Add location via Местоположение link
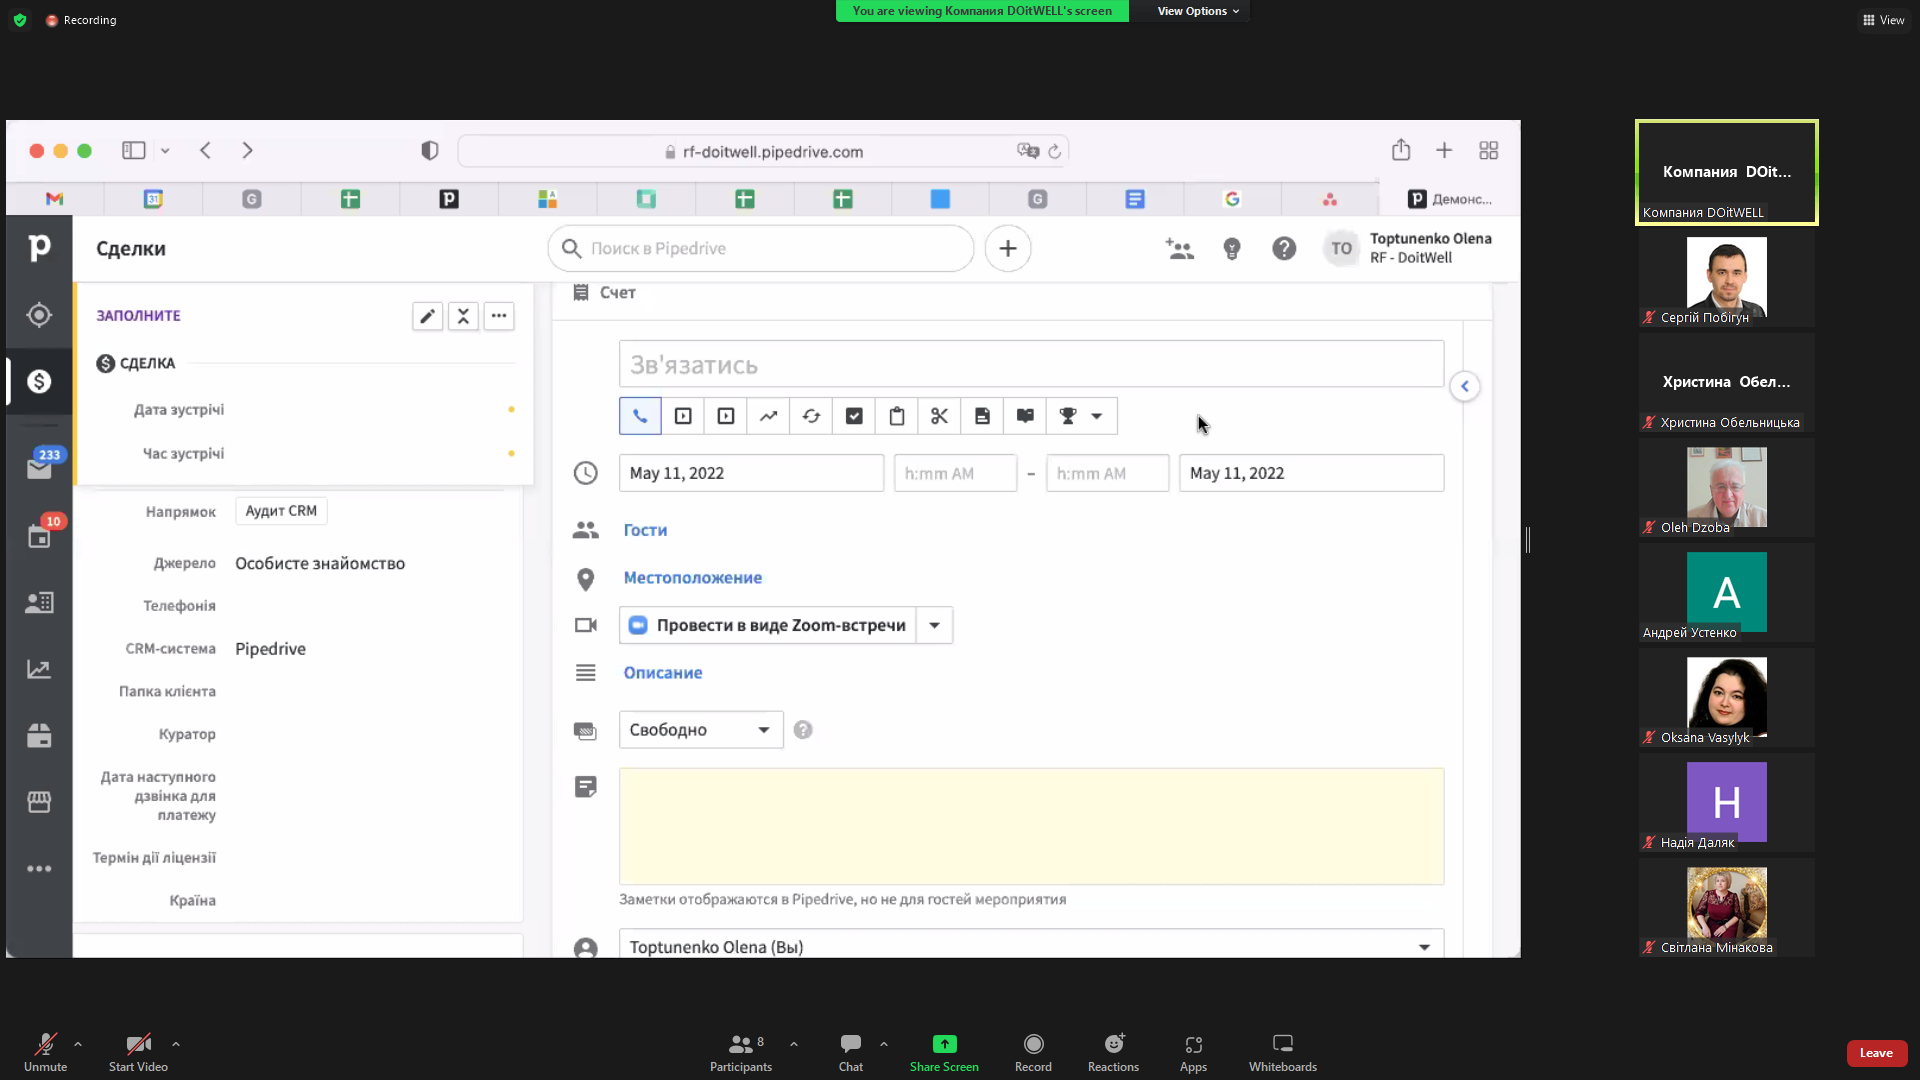 click(692, 578)
